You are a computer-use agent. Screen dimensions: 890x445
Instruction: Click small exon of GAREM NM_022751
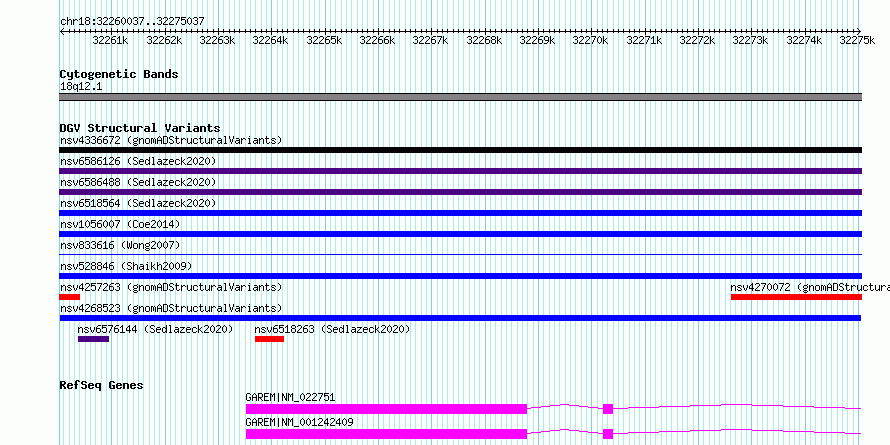click(608, 409)
